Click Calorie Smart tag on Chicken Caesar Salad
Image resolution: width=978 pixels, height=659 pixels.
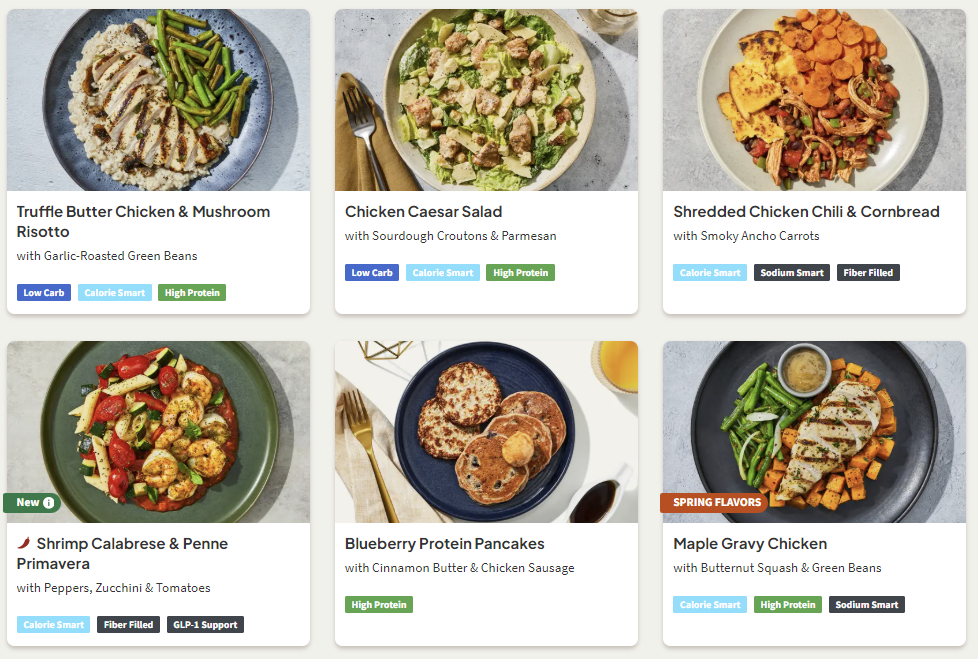442,273
